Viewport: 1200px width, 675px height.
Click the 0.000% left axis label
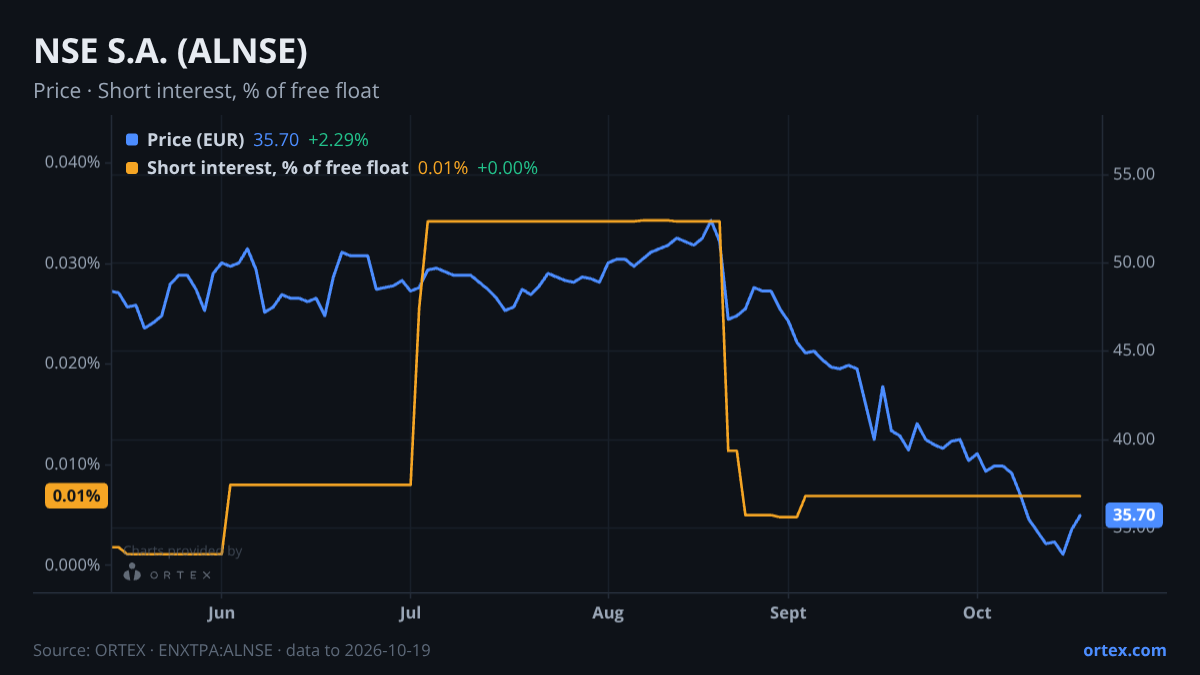(73, 565)
